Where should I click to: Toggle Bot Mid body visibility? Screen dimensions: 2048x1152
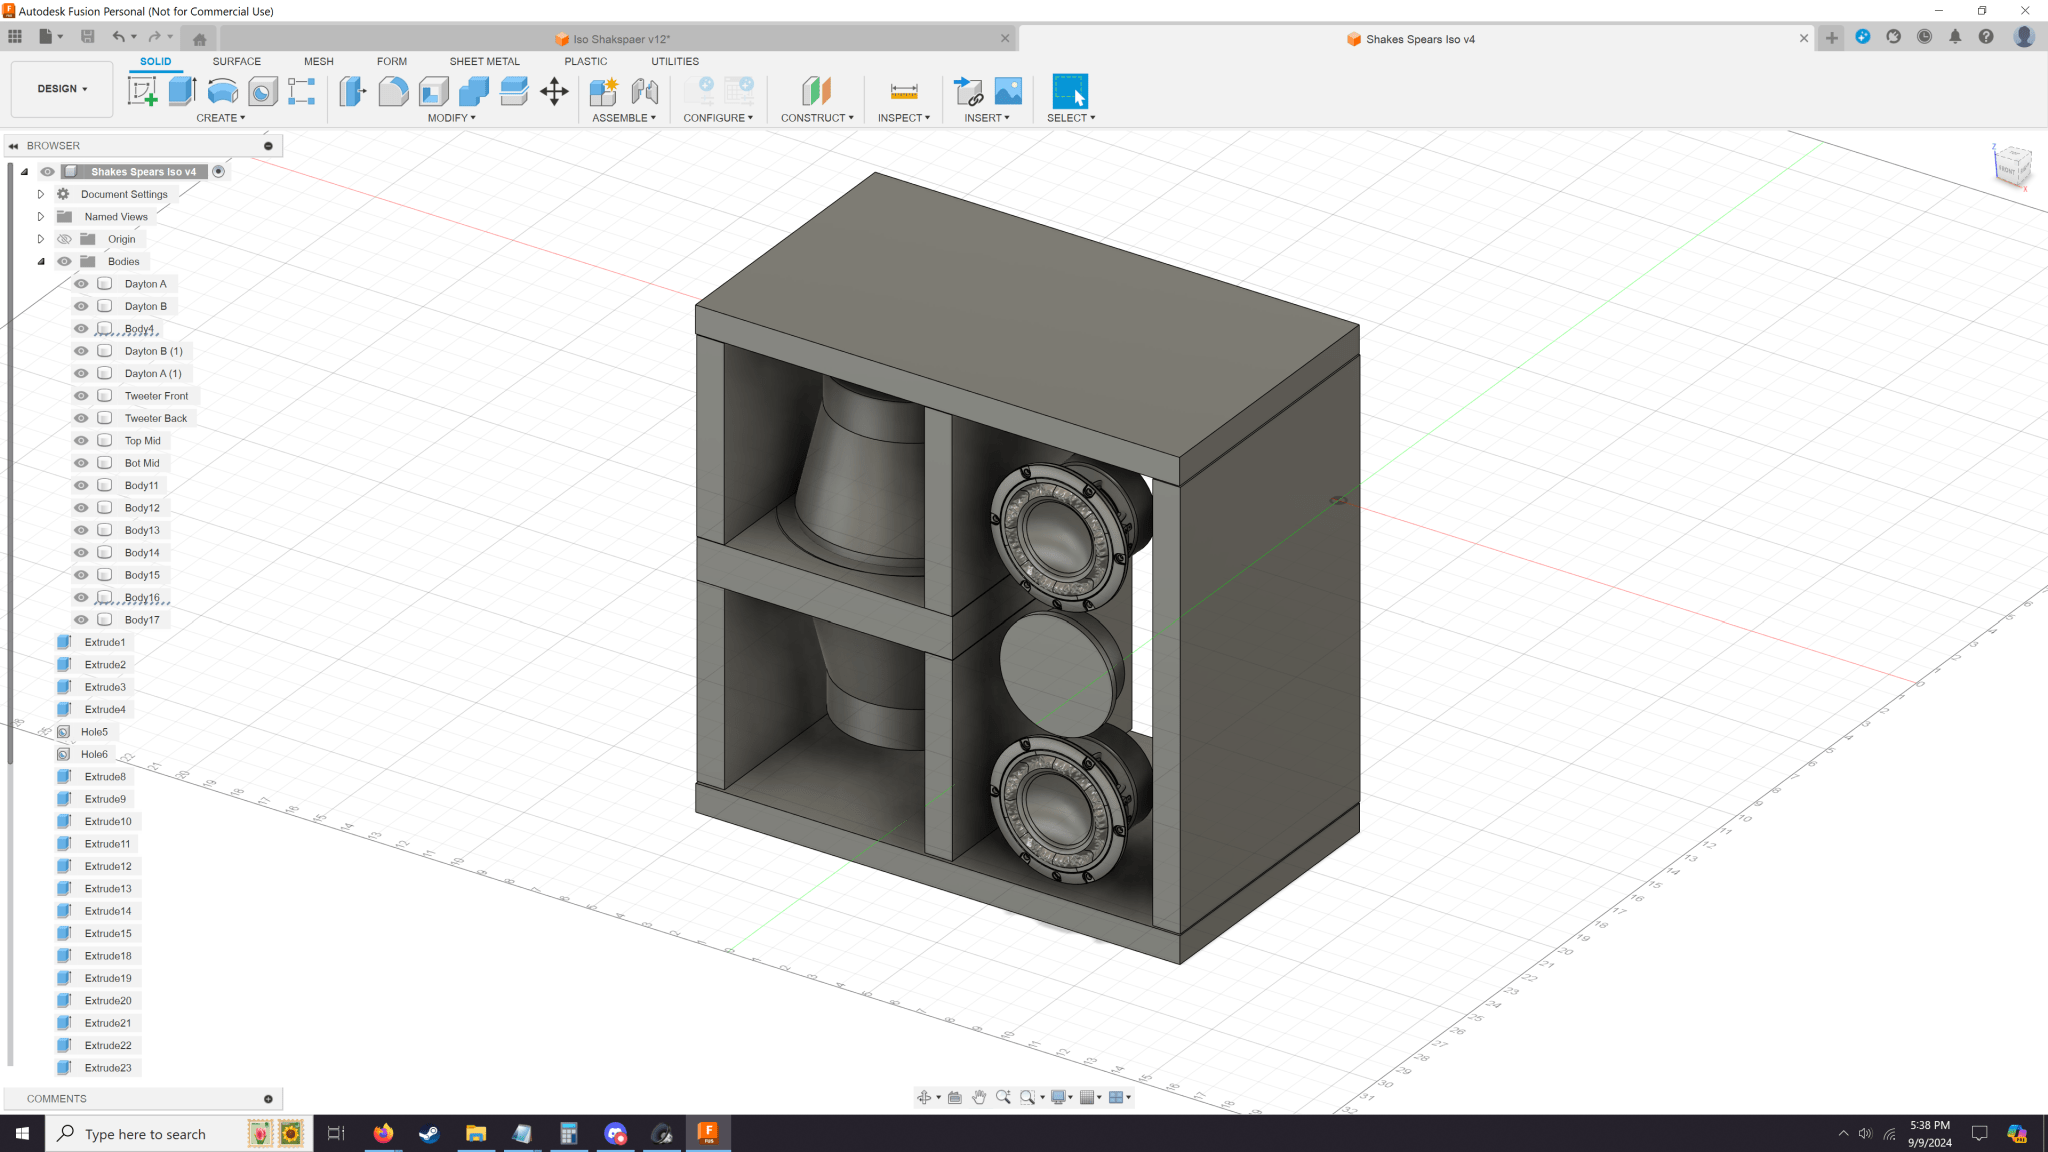[82, 463]
